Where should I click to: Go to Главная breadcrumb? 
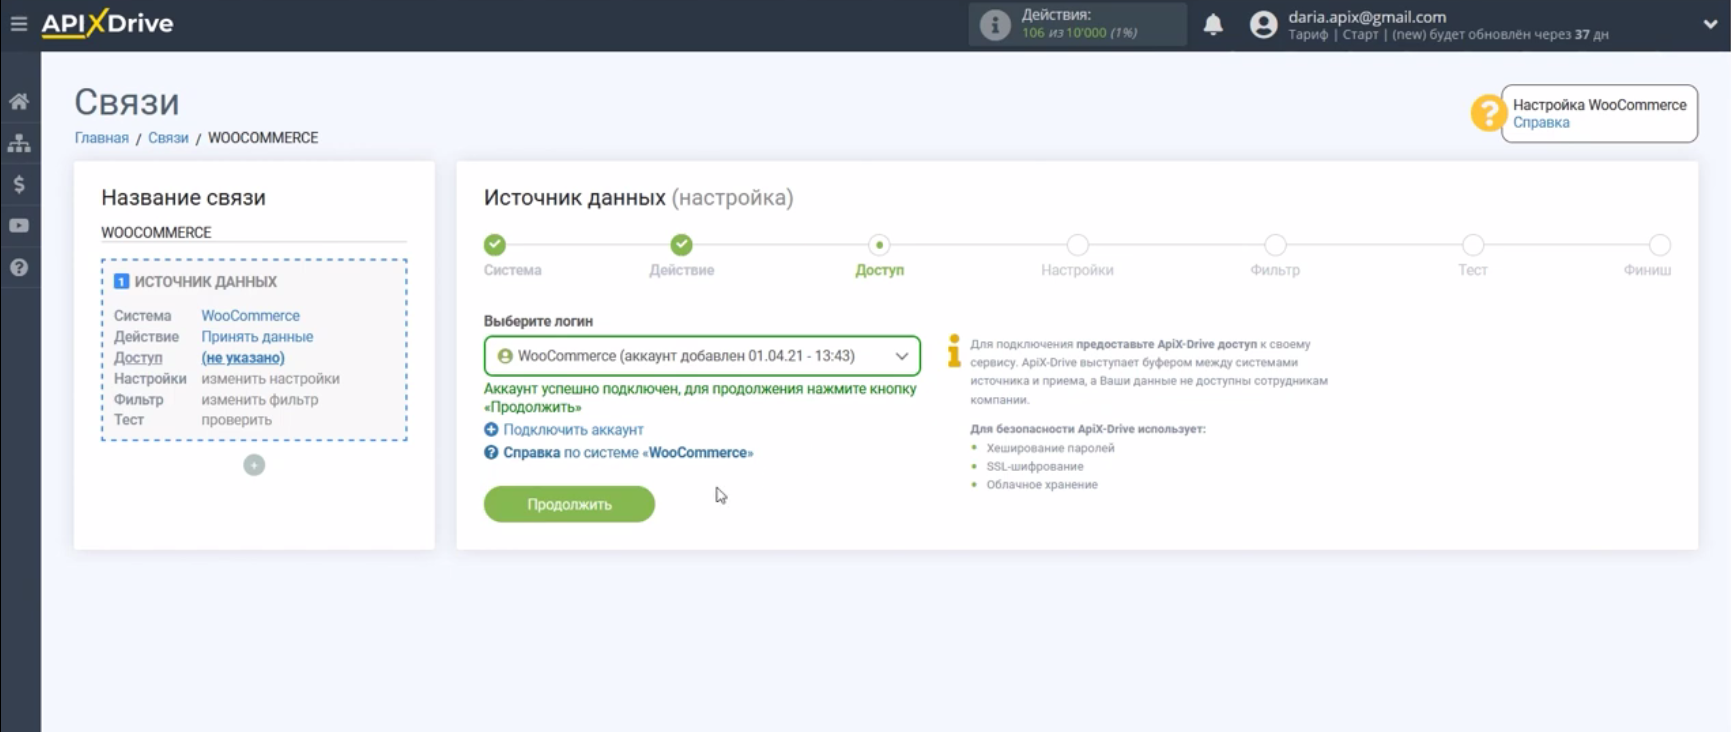point(102,138)
